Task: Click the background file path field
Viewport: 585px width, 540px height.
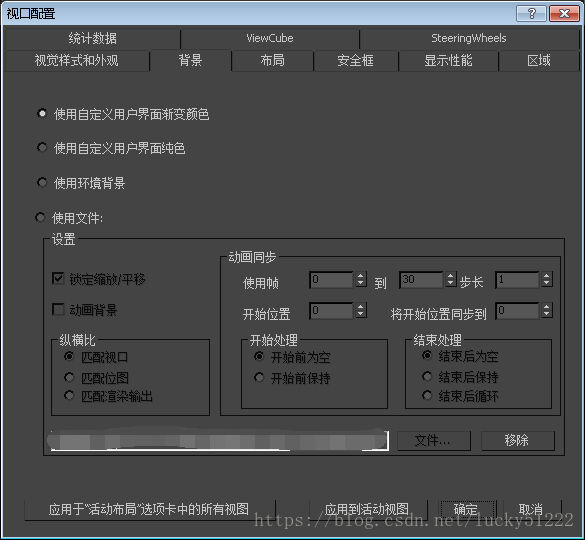Action: pos(219,440)
